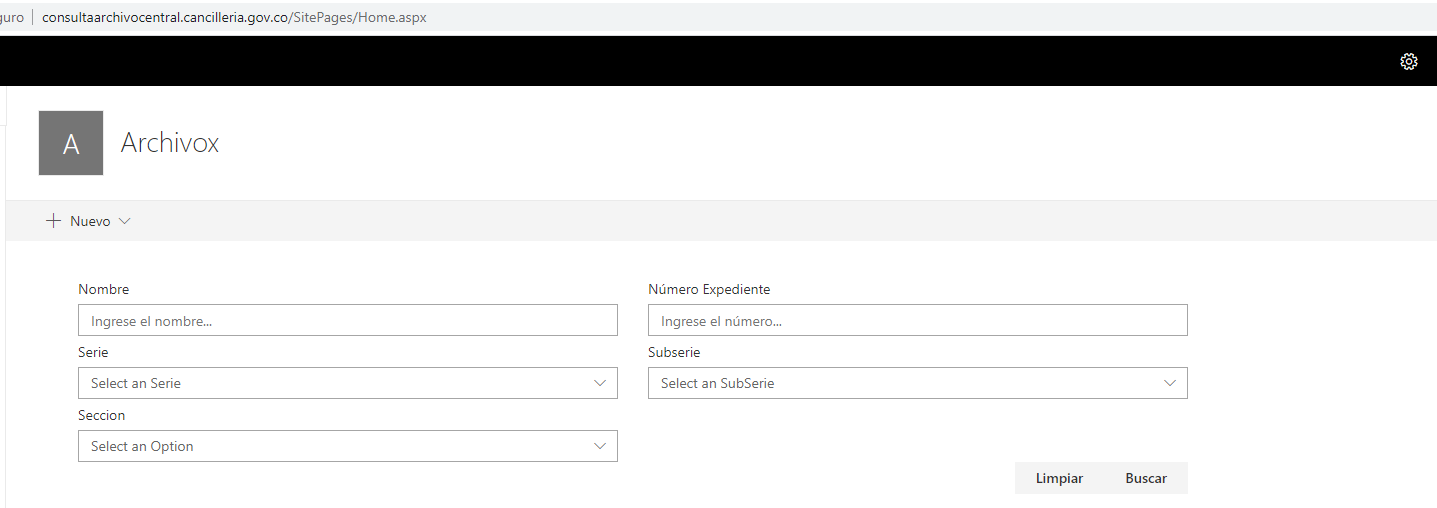Open the Archivox site title link
The height and width of the screenshot is (508, 1437).
(x=170, y=143)
